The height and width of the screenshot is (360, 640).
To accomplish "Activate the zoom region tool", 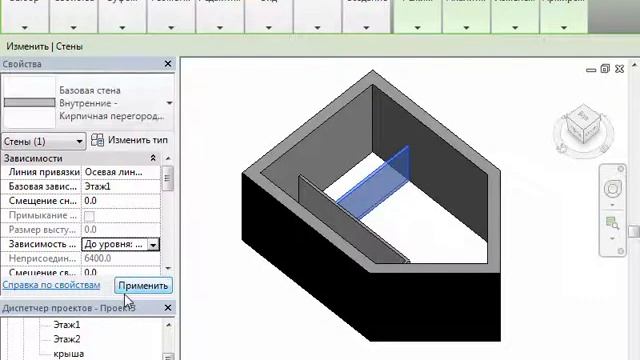I will click(x=612, y=223).
